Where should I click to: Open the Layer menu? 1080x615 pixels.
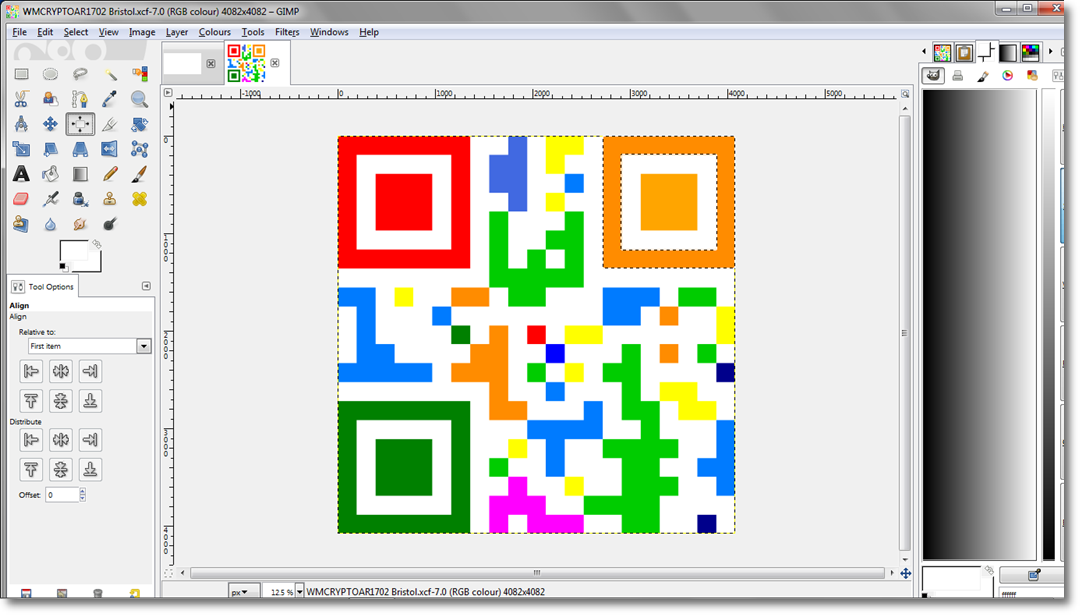(177, 32)
